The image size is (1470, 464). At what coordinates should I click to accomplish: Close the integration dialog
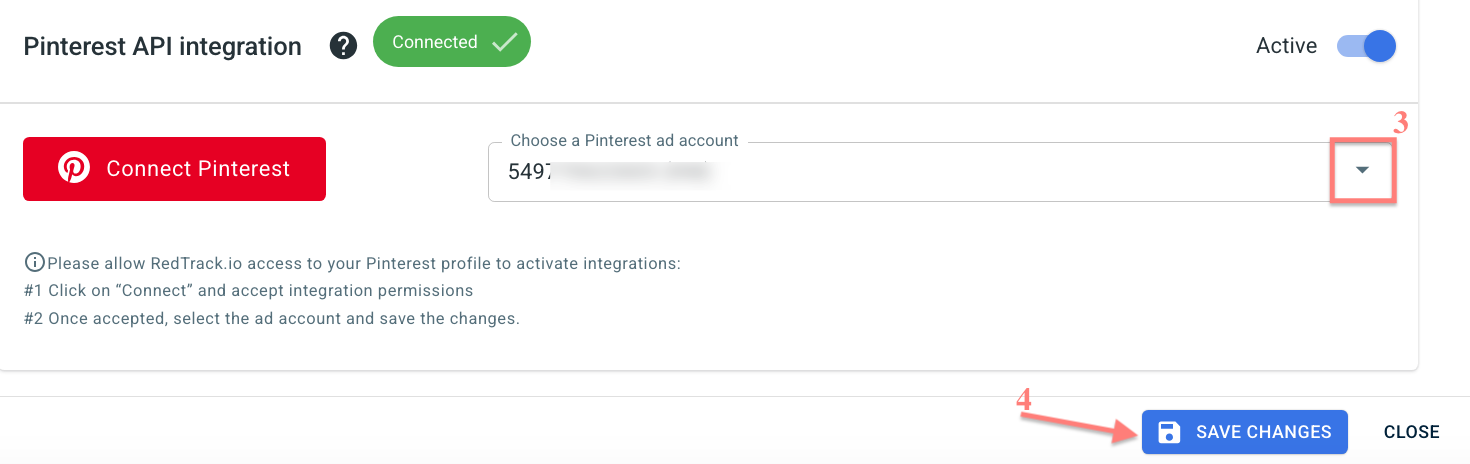point(1411,432)
